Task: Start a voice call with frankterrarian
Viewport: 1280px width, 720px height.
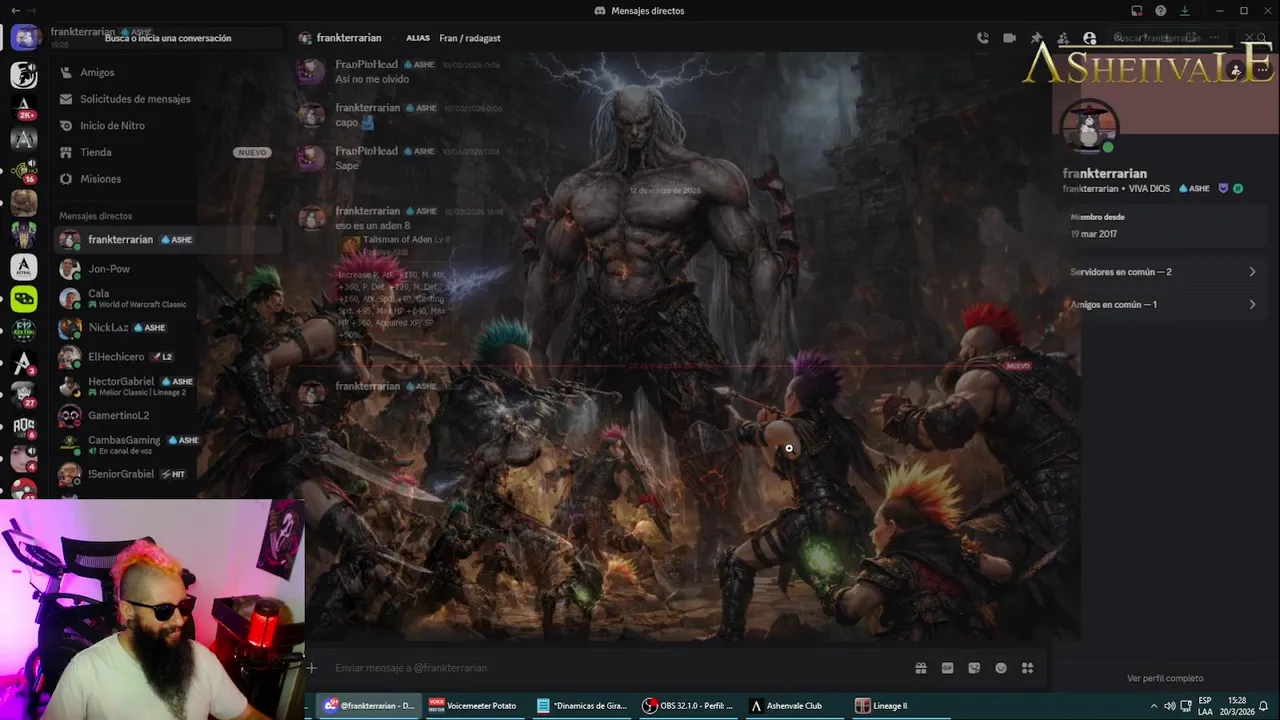Action: (x=983, y=38)
